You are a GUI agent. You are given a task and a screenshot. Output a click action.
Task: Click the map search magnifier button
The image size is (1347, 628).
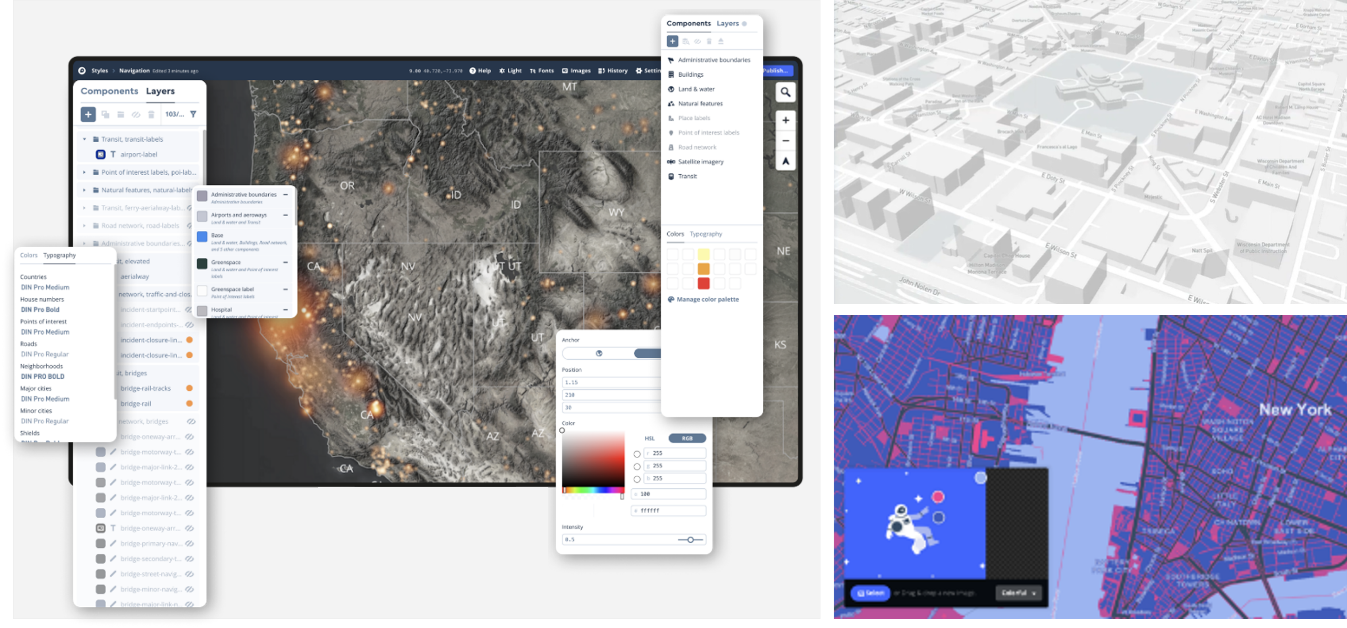(786, 92)
